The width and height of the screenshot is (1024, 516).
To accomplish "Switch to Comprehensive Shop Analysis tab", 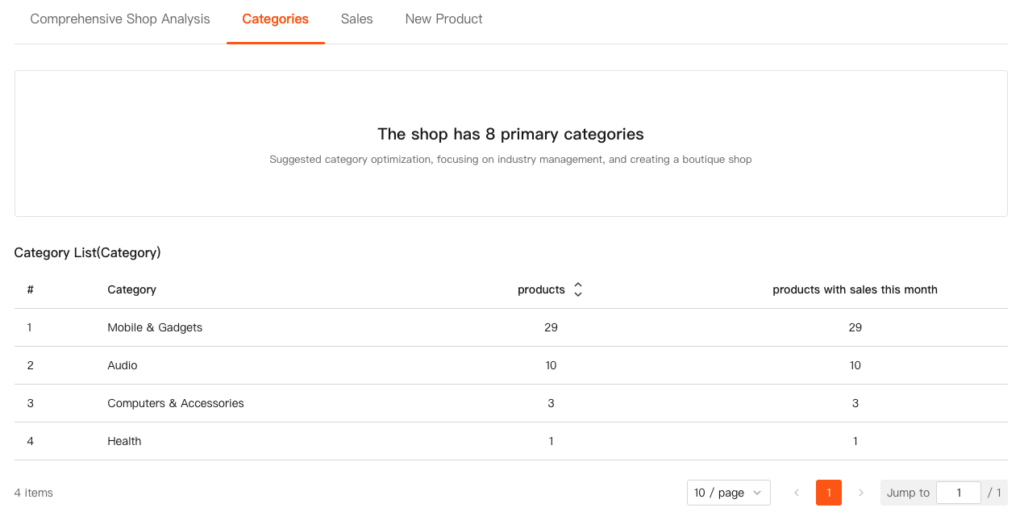I will (120, 19).
